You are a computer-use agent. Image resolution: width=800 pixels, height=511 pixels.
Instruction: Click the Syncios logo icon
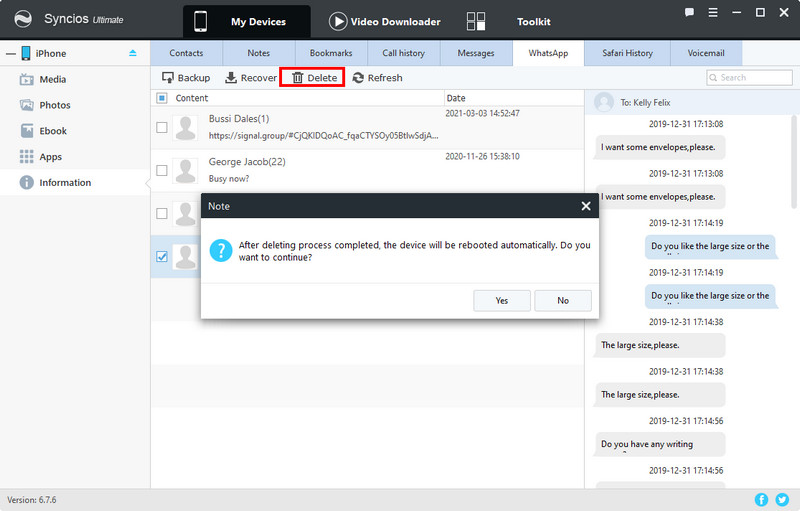(x=23, y=19)
